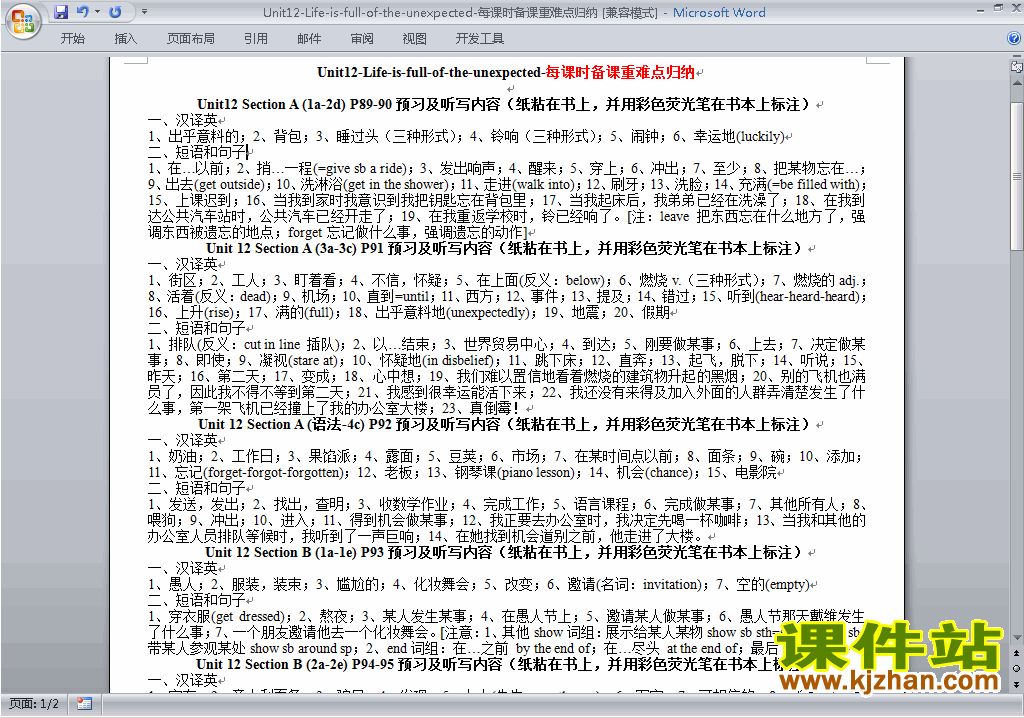Viewport: 1024px width, 718px height.
Task: Click the split-window handle above ruler icon
Action: [1017, 57]
